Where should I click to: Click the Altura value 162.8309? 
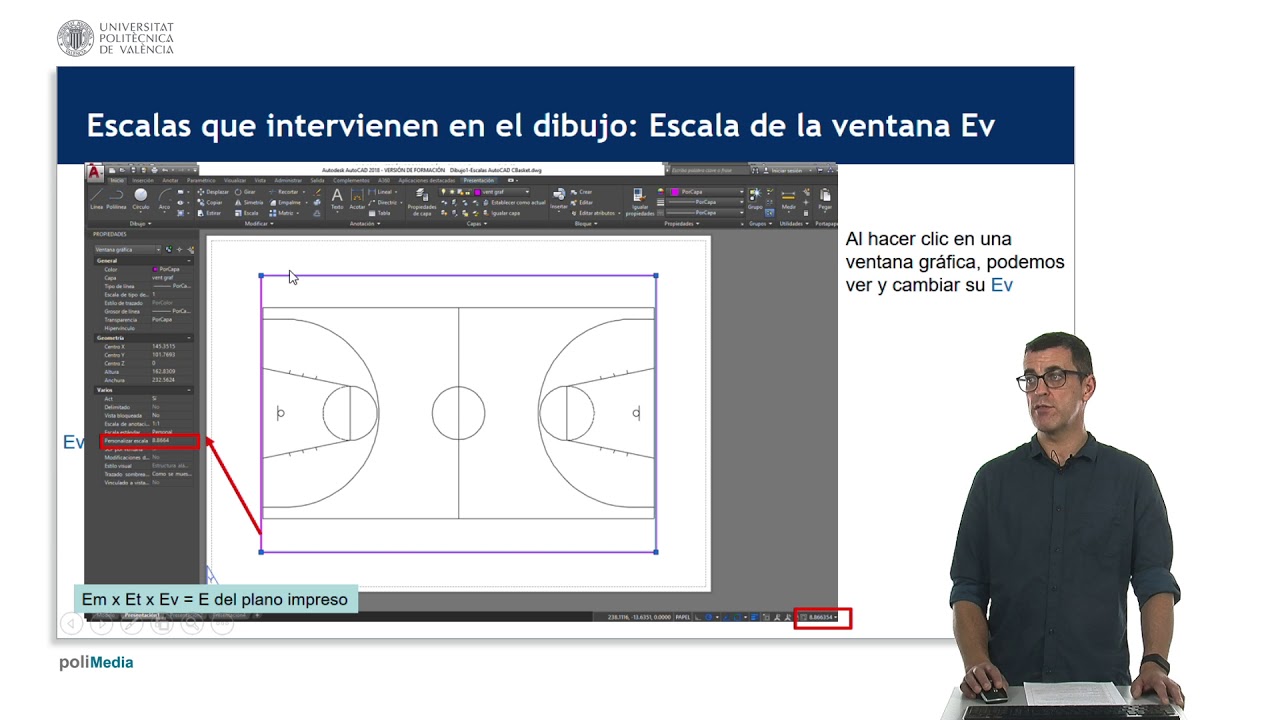[x=164, y=371]
